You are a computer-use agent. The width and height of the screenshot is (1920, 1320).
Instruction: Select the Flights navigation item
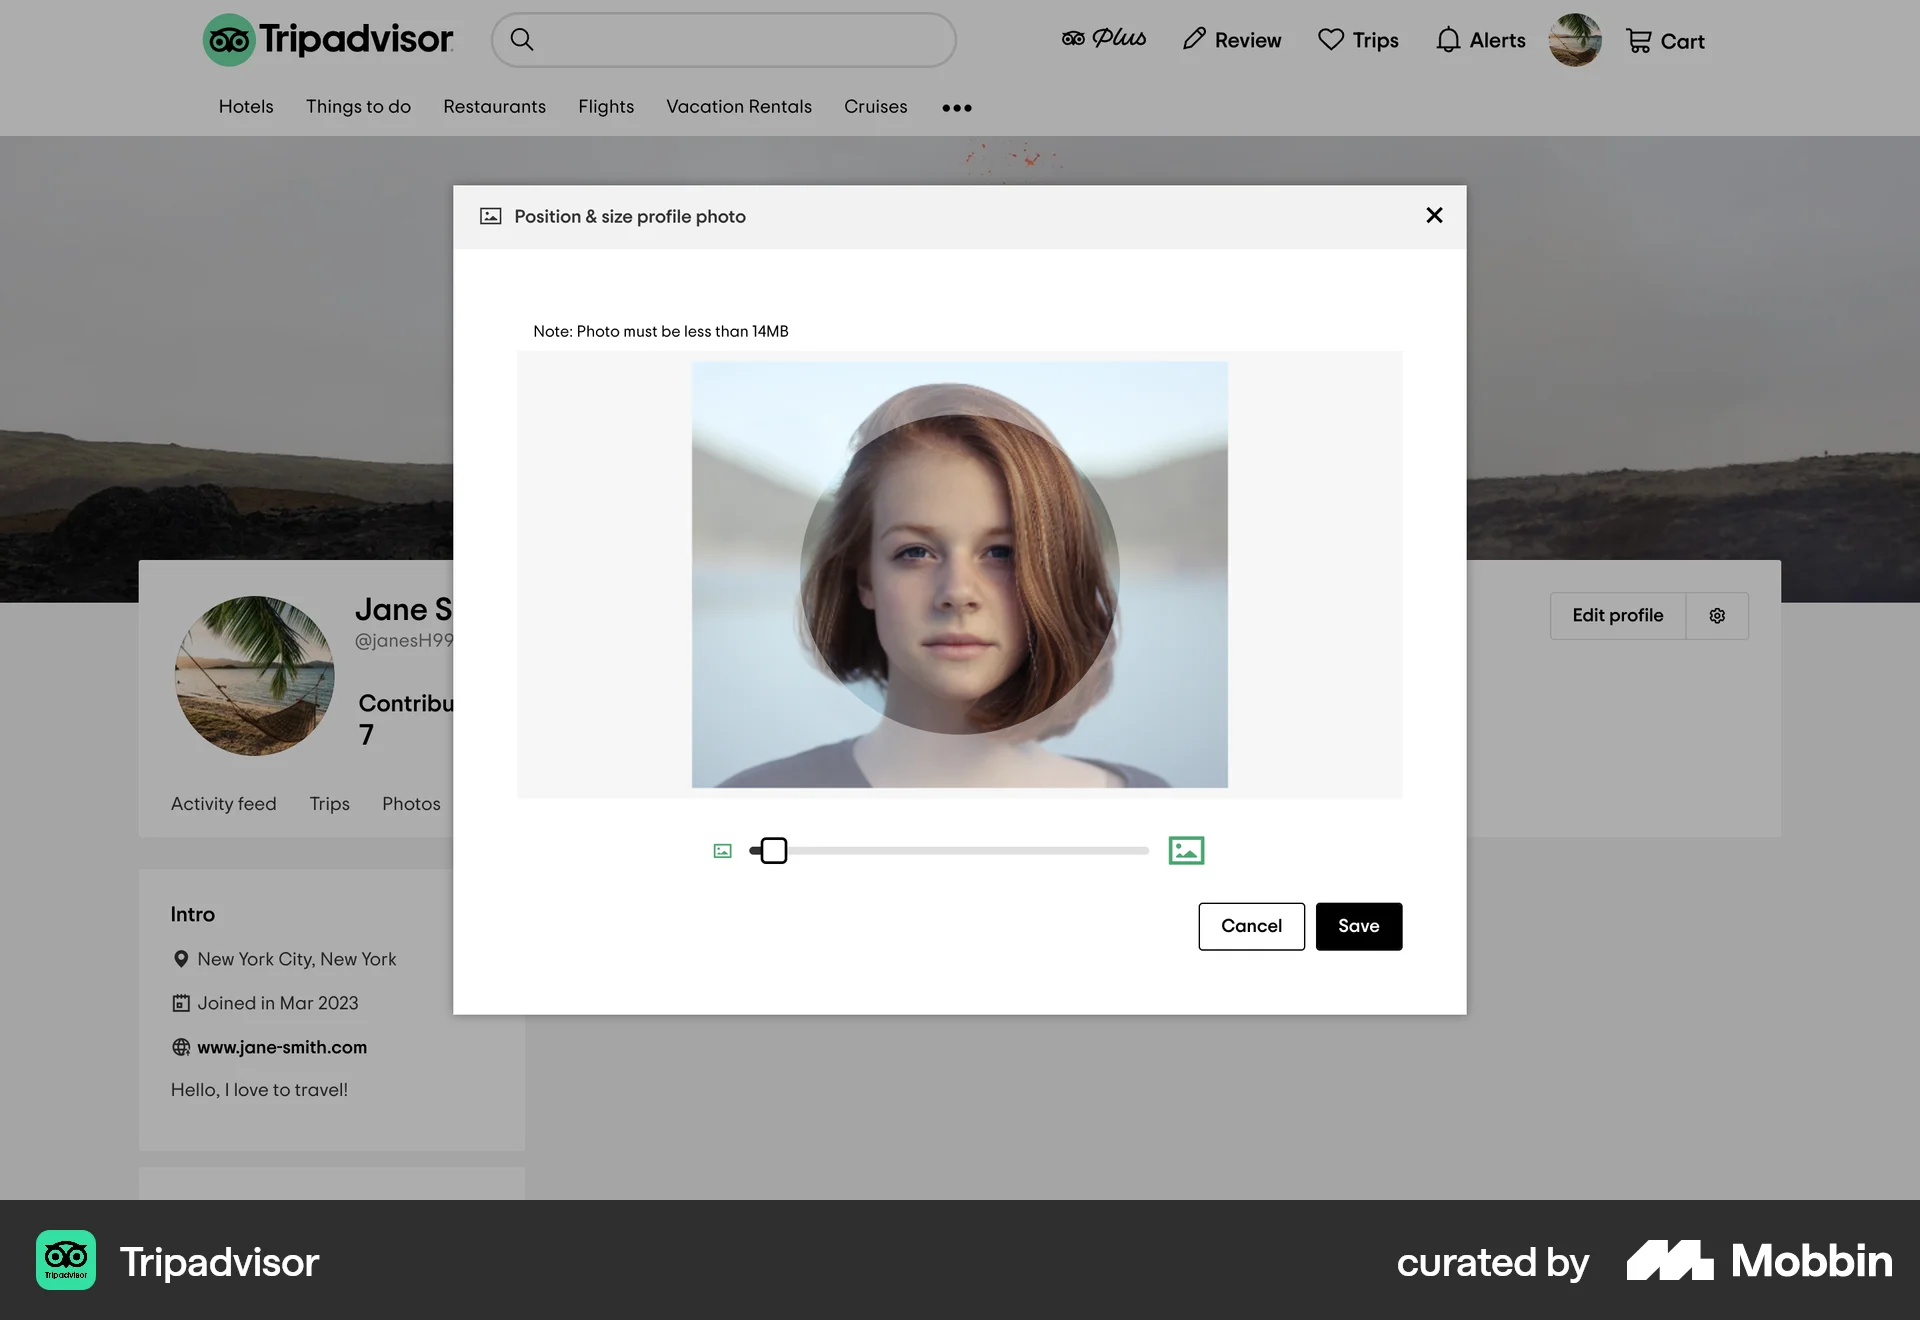coord(606,107)
